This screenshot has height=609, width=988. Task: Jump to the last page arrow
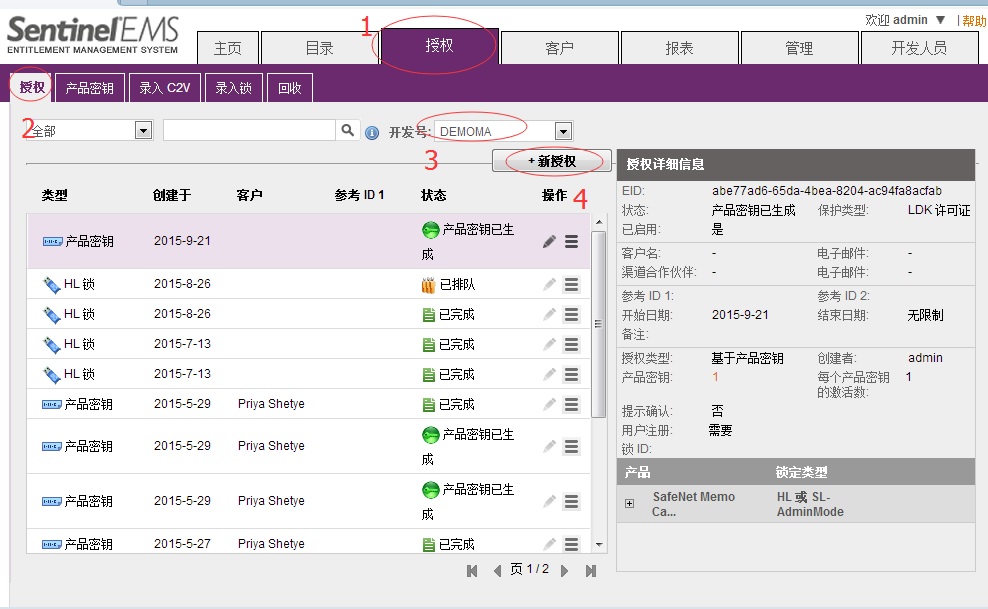coord(591,571)
